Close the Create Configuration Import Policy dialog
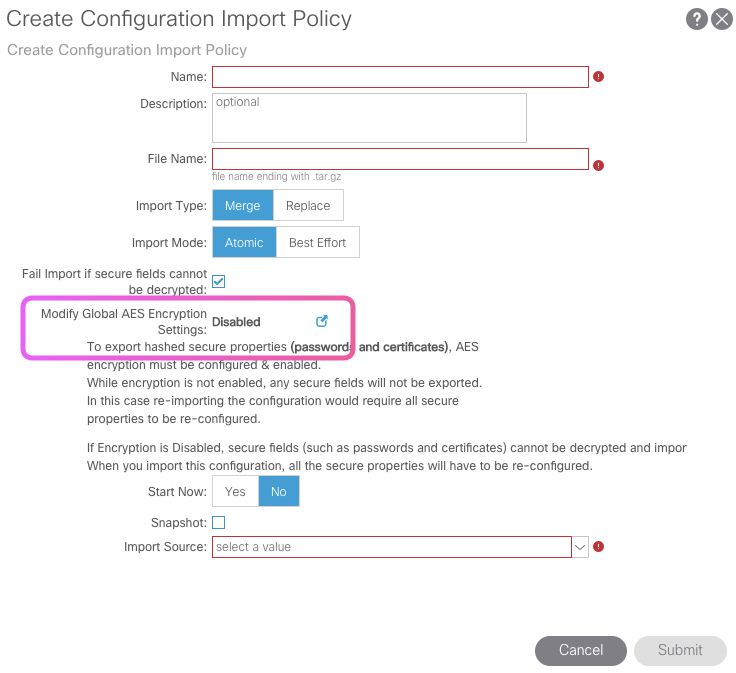The height and width of the screenshot is (673, 736). pos(722,19)
